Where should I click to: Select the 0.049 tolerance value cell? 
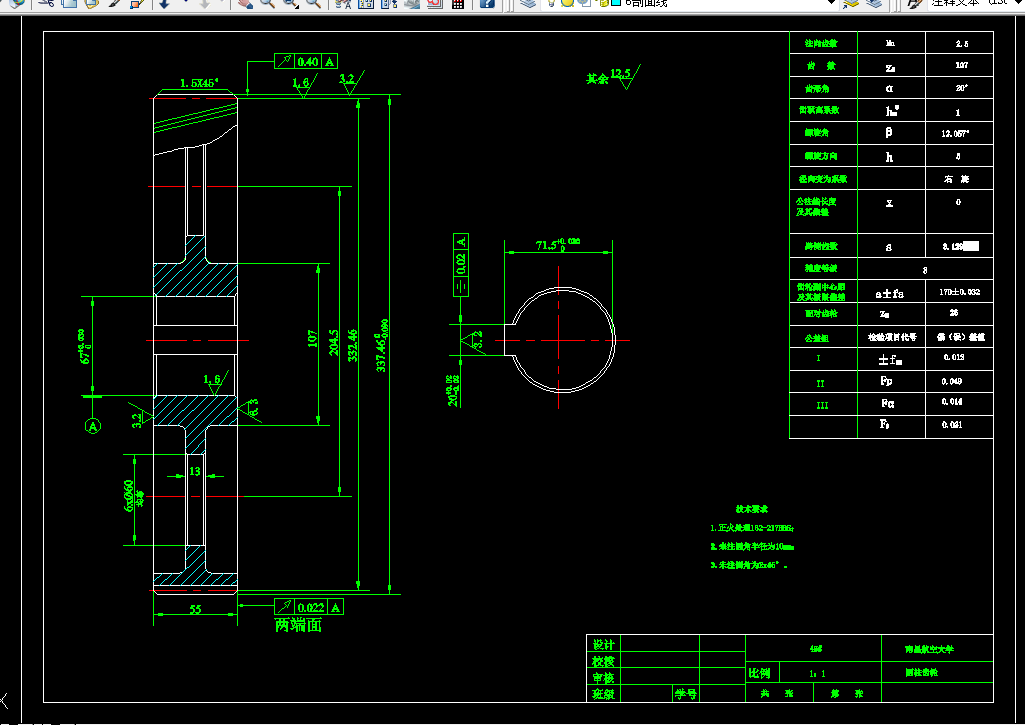pyautogui.click(x=959, y=381)
